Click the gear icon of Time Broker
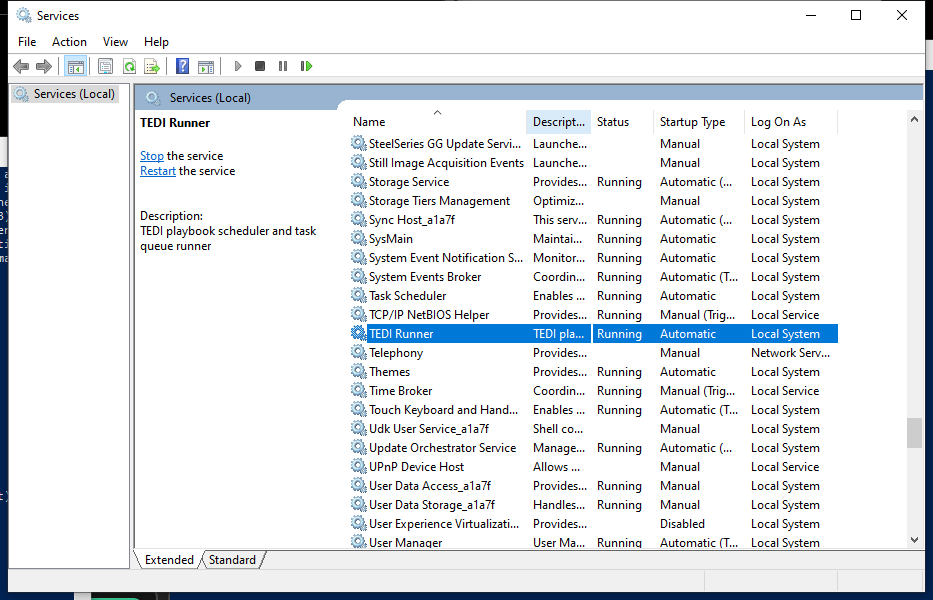The image size is (933, 600). click(358, 390)
